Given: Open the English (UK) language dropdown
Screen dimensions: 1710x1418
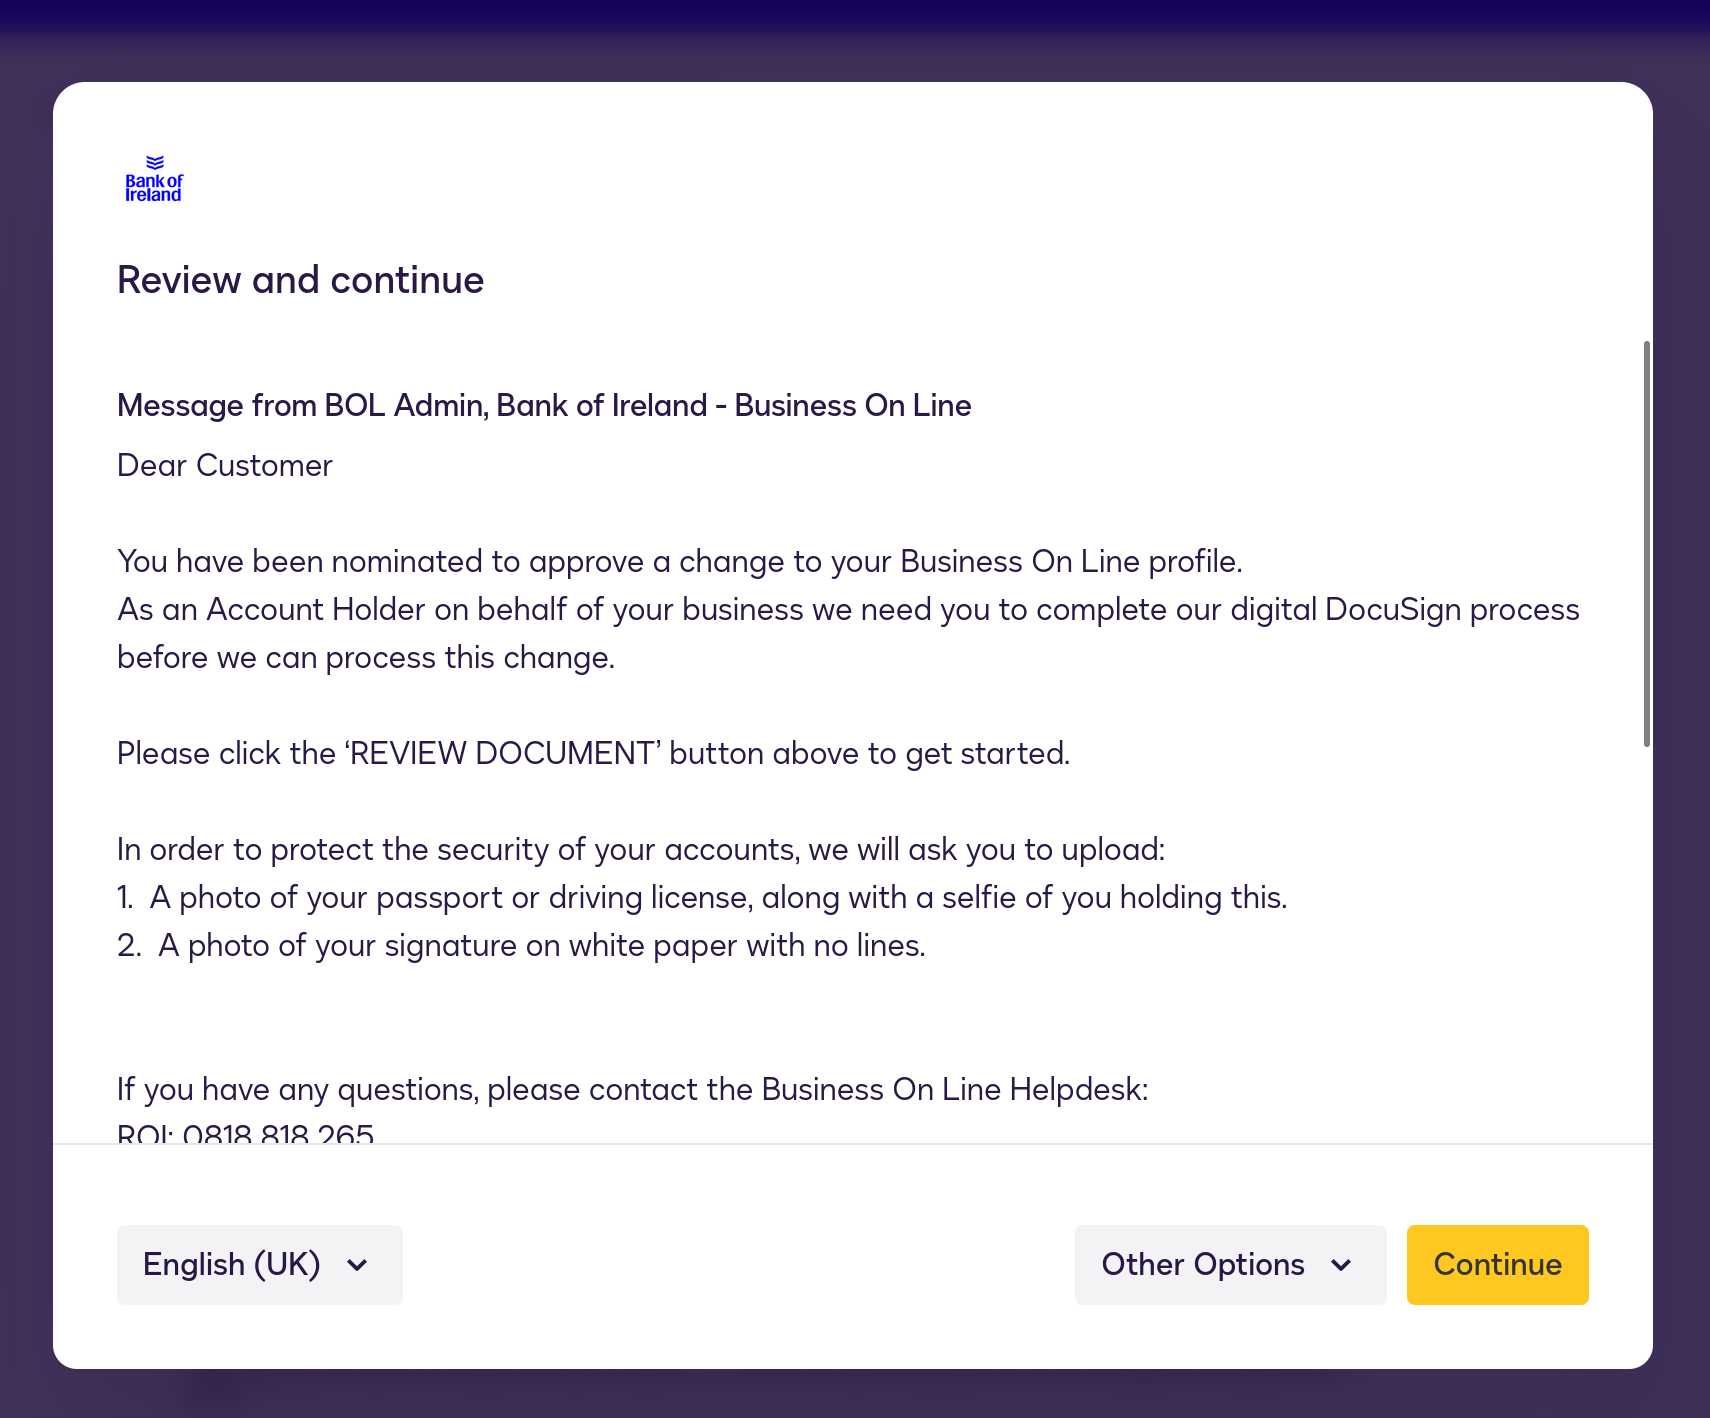Looking at the screenshot, I should (x=259, y=1264).
